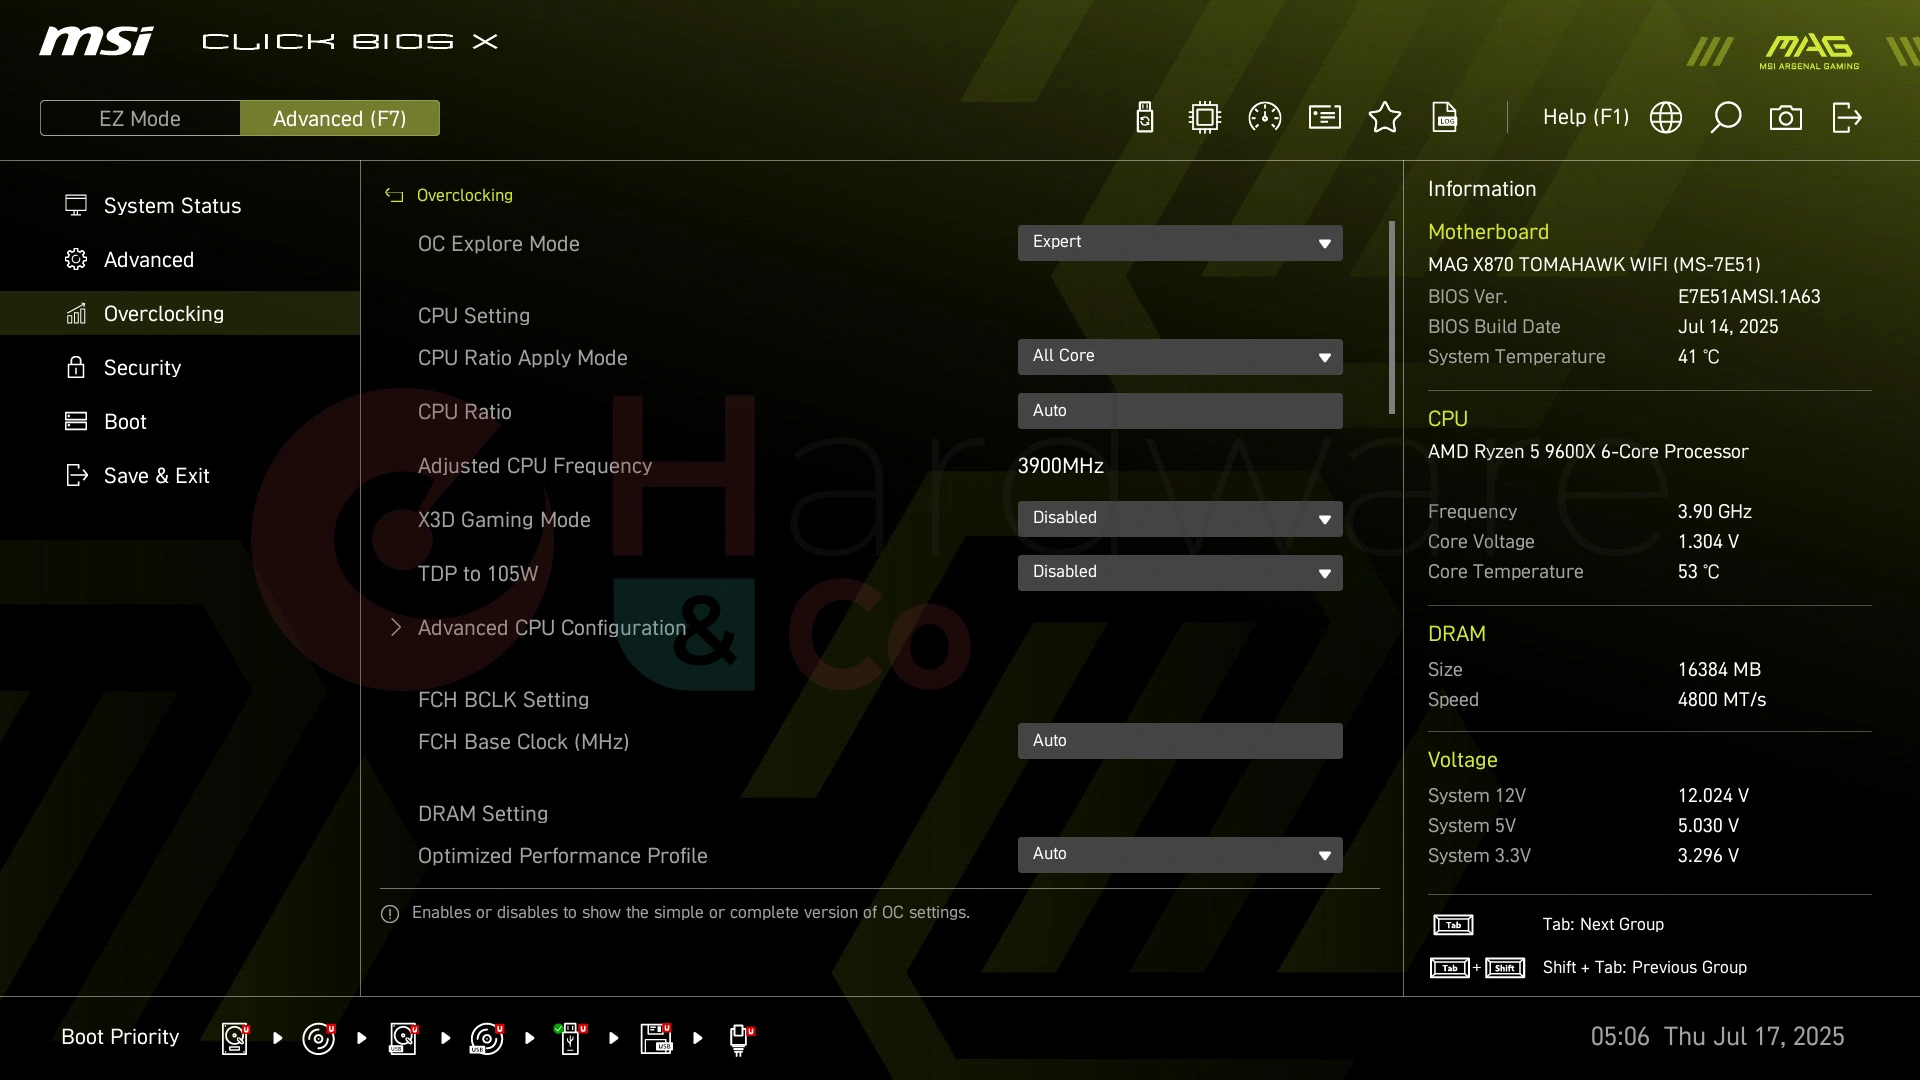1920x1080 pixels.
Task: Open Favorites via the star icon
Action: [1385, 118]
